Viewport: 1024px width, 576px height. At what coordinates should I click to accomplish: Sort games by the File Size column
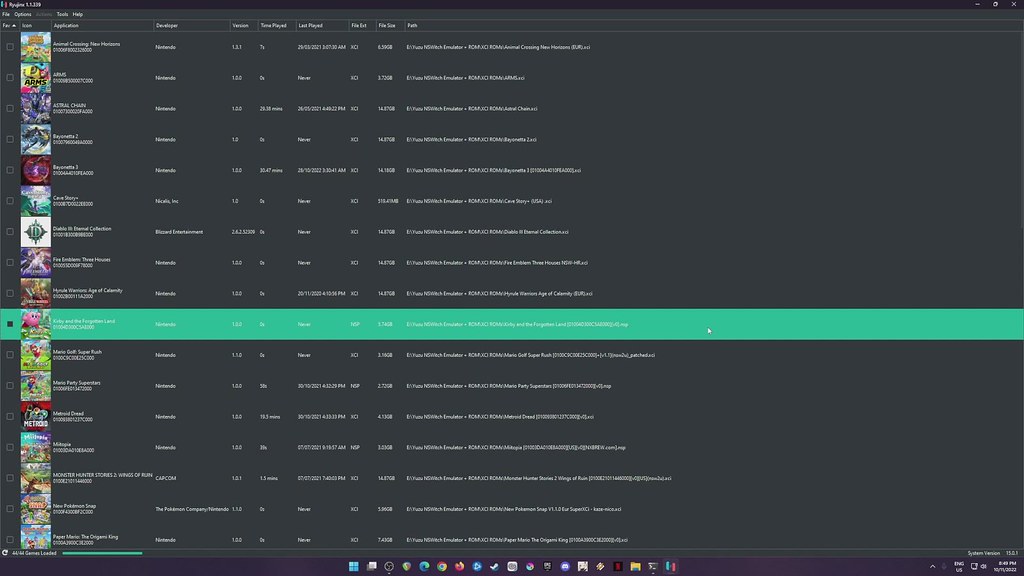tap(390, 25)
